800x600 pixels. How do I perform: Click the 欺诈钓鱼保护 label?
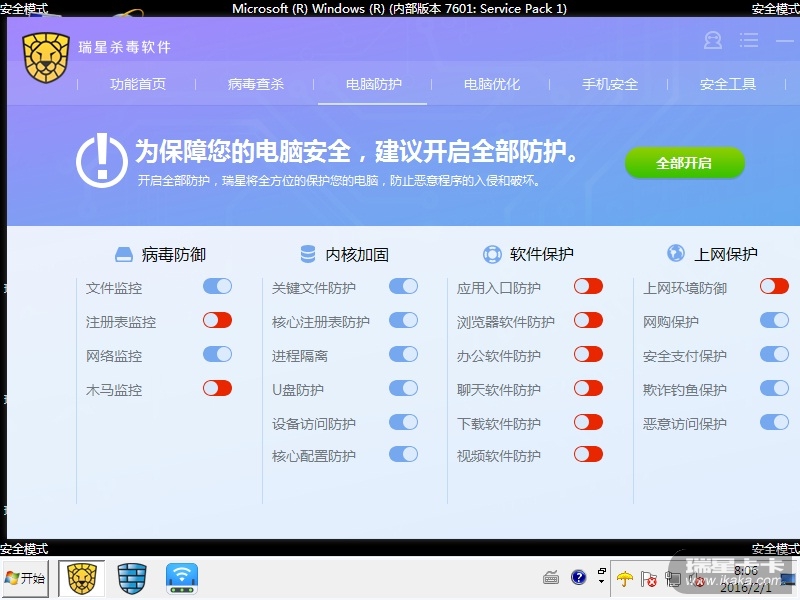[x=684, y=390]
